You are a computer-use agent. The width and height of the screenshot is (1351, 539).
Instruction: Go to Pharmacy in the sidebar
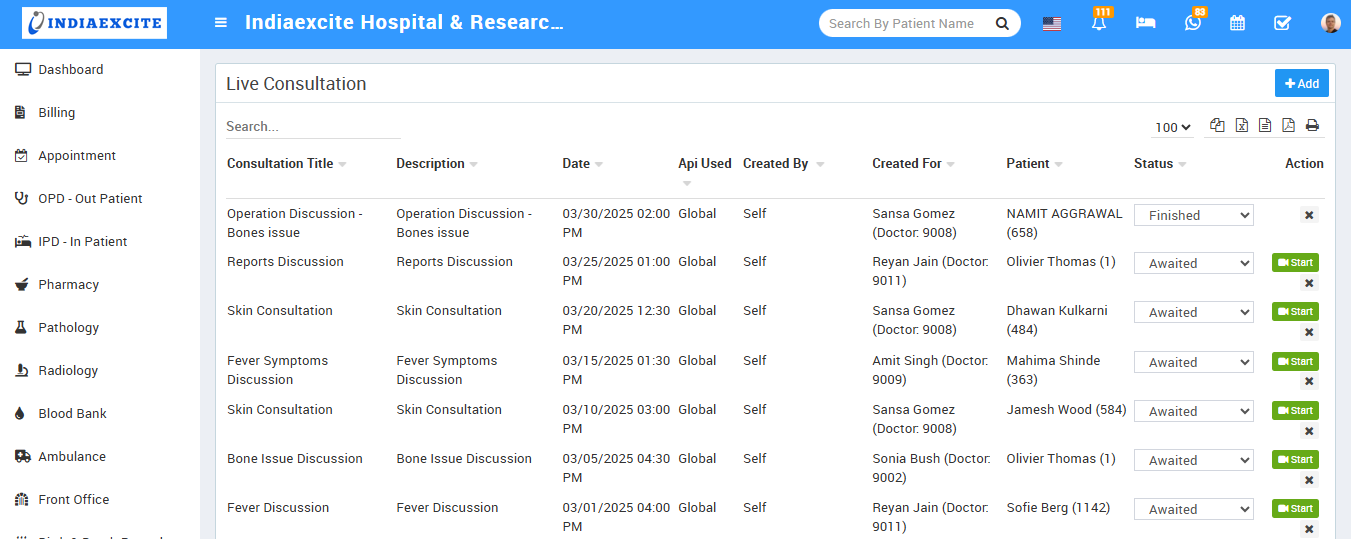68,285
